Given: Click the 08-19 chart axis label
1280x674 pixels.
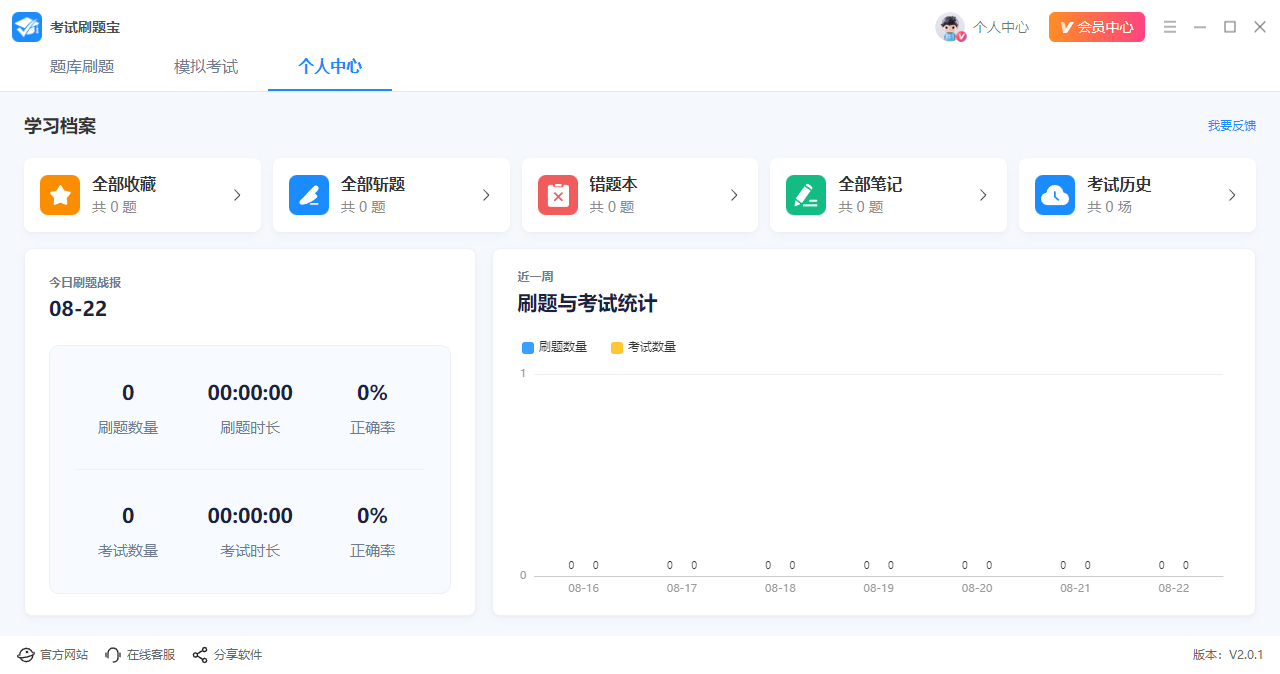Looking at the screenshot, I should point(878,588).
